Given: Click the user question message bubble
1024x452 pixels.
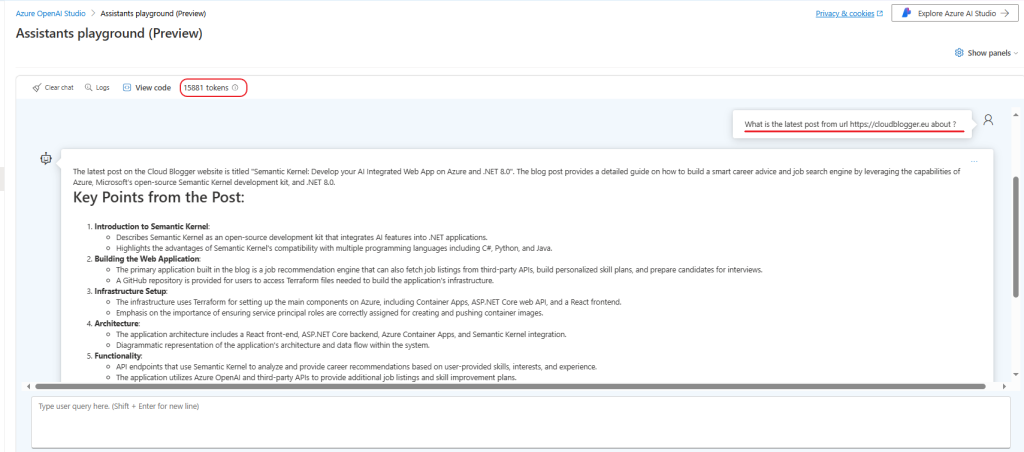Looking at the screenshot, I should 852,124.
